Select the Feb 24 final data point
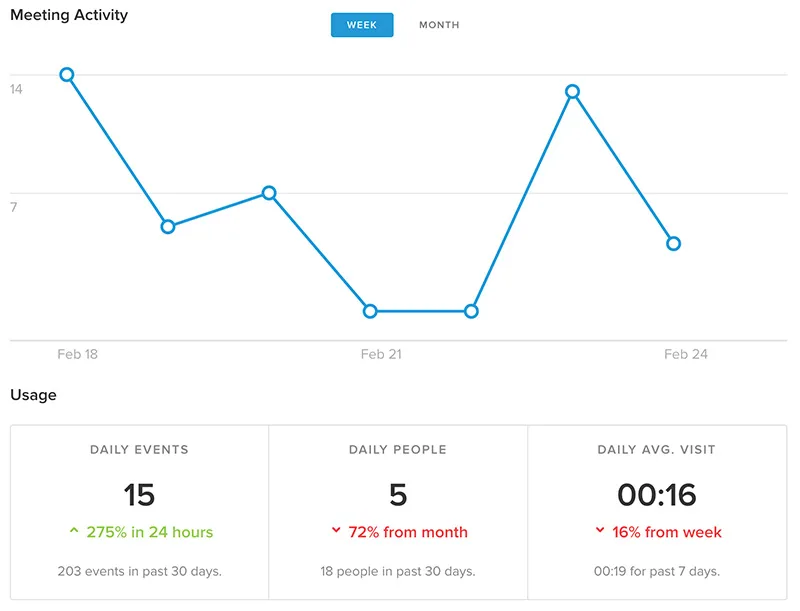800x611 pixels. pyautogui.click(x=673, y=244)
